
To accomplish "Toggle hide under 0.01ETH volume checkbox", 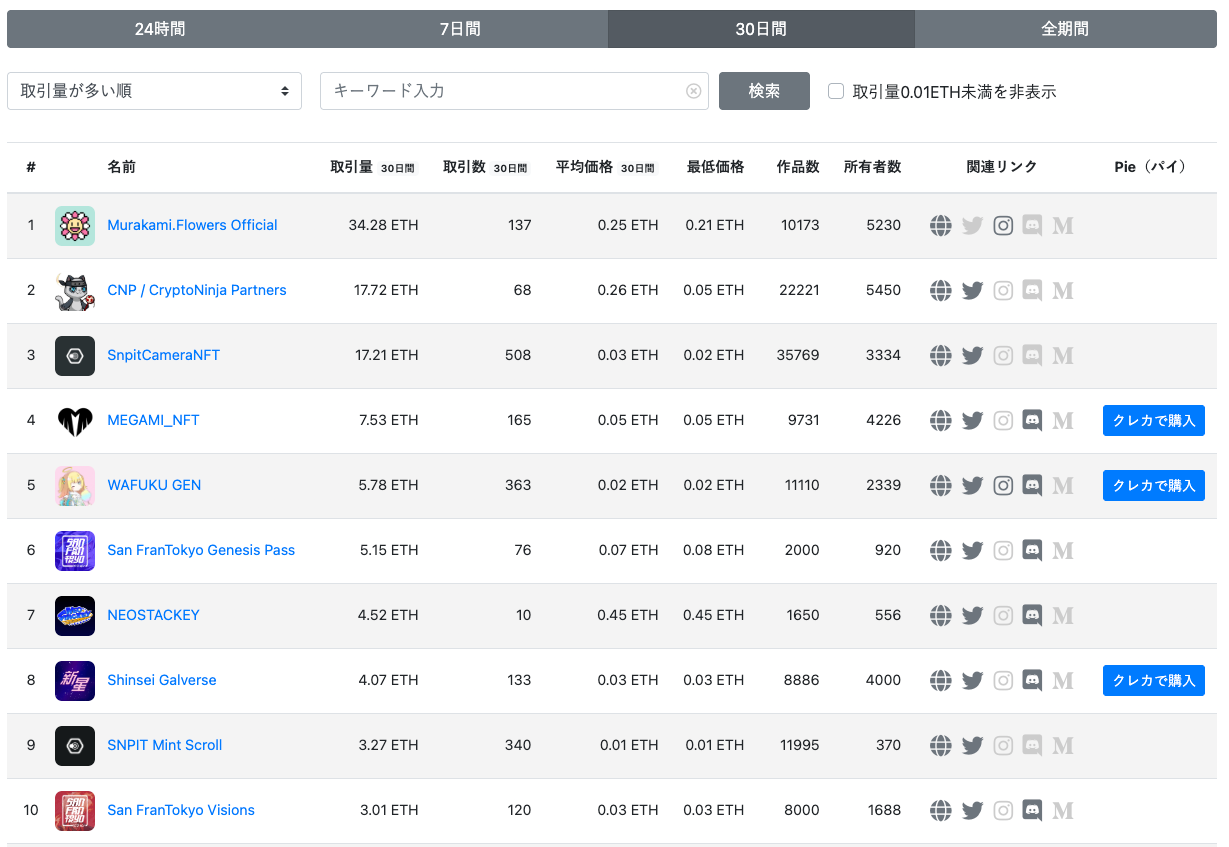I will coord(836,91).
